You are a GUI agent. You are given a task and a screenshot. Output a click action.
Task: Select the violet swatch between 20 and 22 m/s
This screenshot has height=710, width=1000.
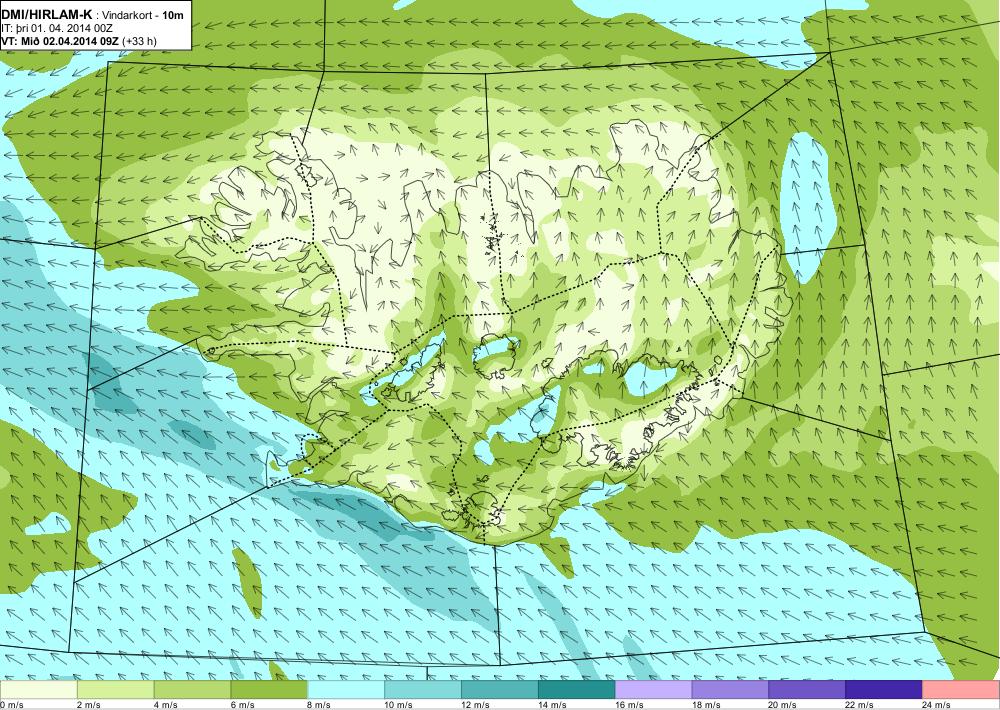click(807, 690)
